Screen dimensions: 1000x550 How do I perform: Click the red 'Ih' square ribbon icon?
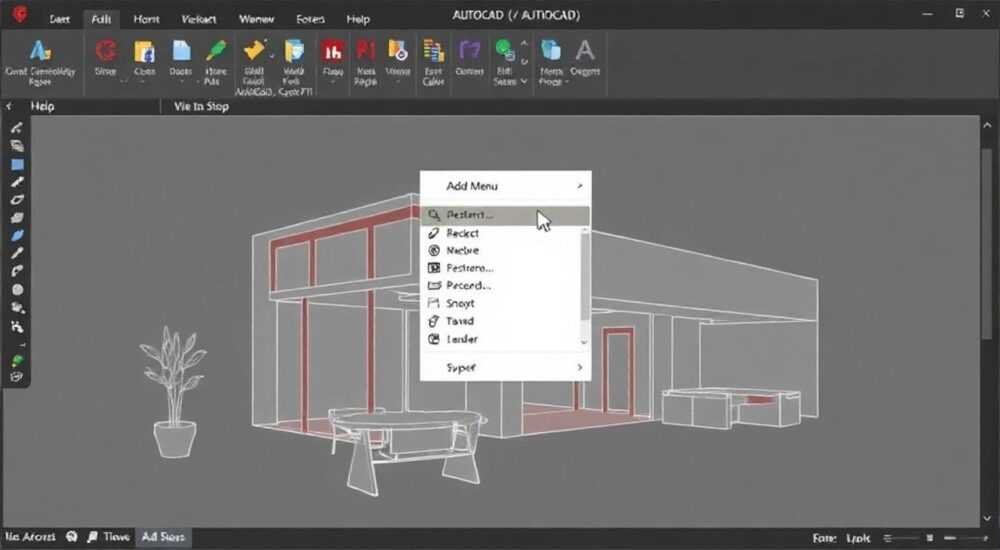coord(332,51)
